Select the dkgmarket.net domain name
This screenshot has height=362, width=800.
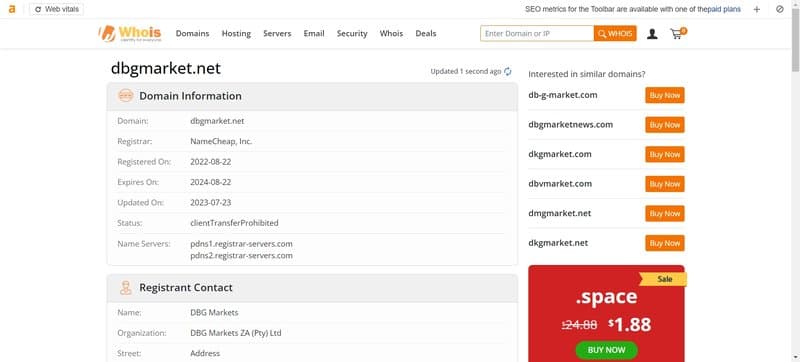(x=558, y=243)
